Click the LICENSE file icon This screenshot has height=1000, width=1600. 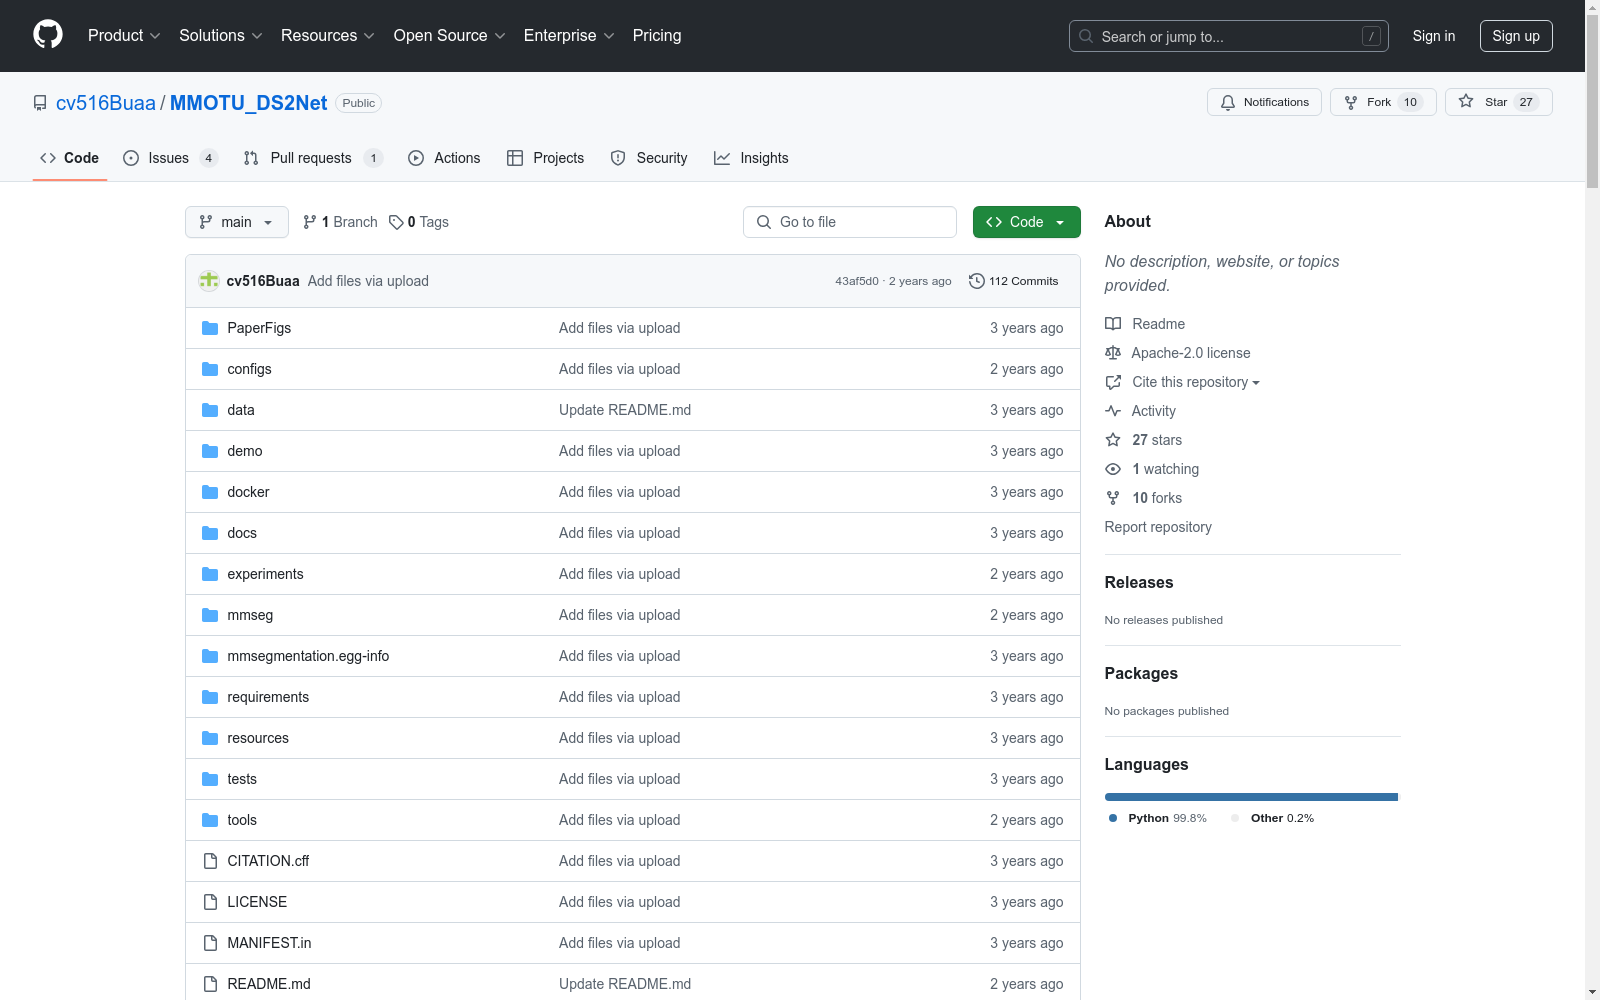pyautogui.click(x=210, y=902)
